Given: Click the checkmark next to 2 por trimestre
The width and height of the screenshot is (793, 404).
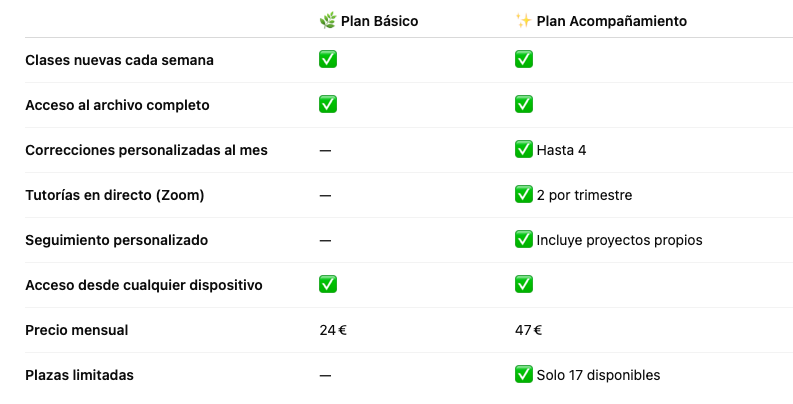Looking at the screenshot, I should tap(523, 195).
